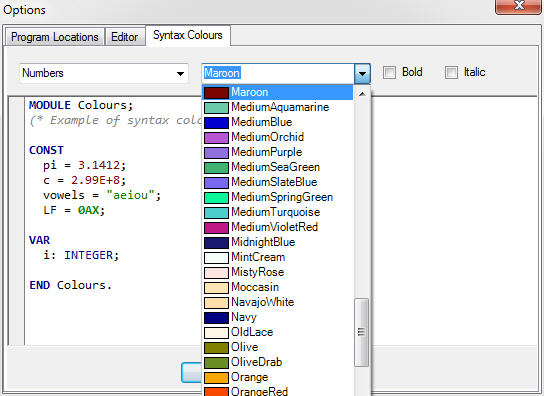Click the INTEGER type in preview

click(x=88, y=255)
